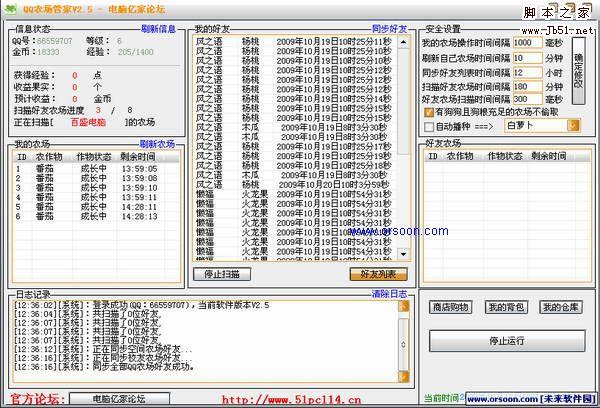Click 好友农场扫描时间间隔 field showing 300

(x=527, y=99)
